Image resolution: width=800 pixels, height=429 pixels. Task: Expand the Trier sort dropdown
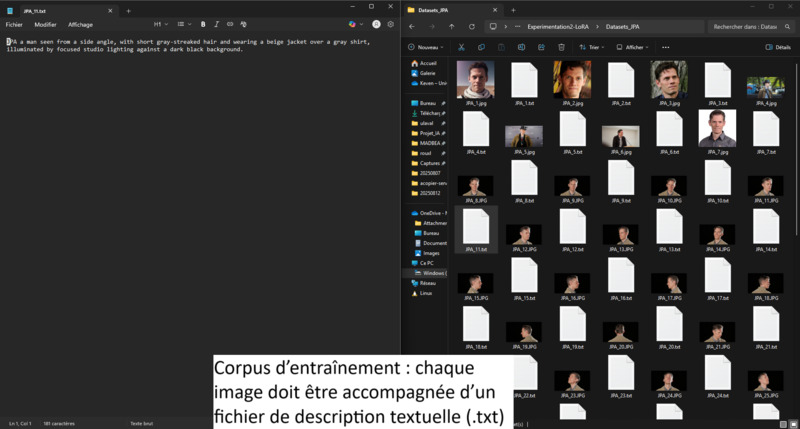(593, 47)
